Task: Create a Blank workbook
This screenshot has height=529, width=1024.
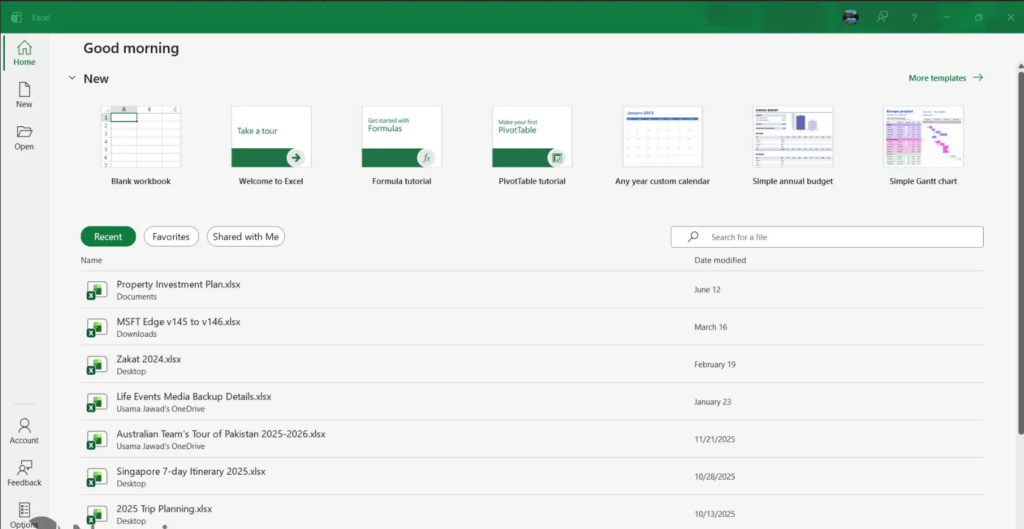Action: 140,146
